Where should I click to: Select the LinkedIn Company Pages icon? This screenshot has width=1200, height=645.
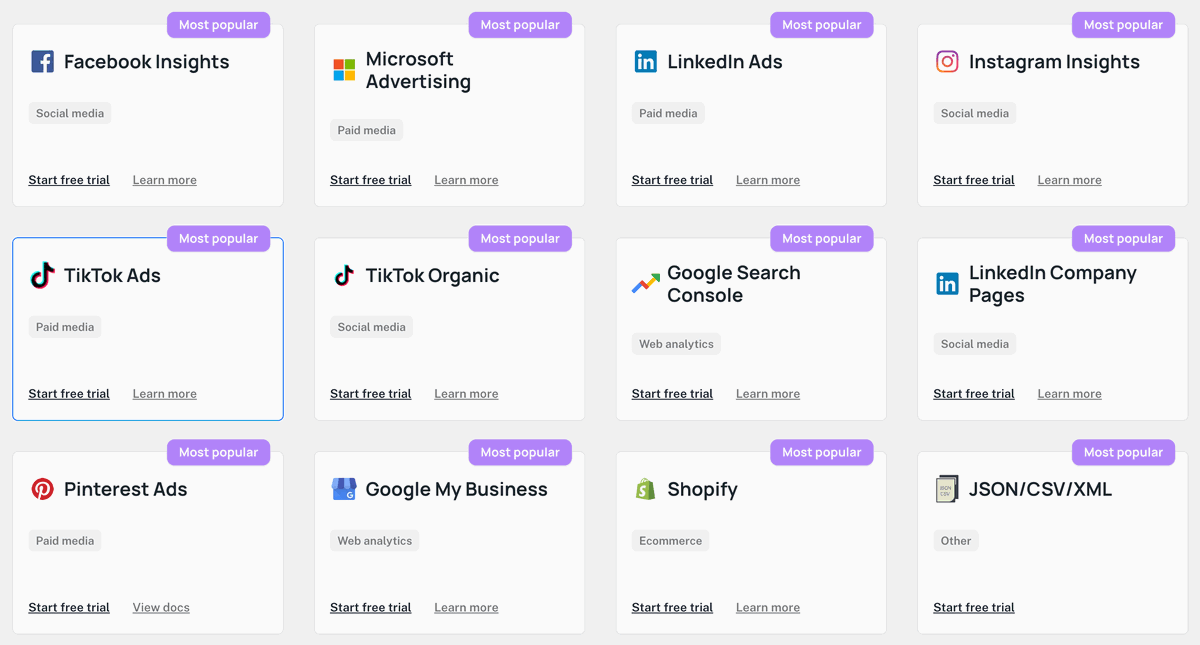pyautogui.click(x=946, y=283)
